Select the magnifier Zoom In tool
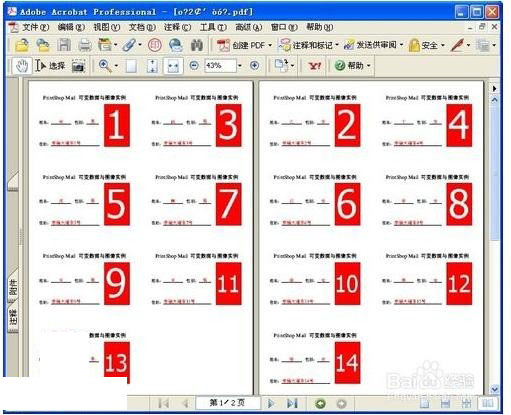 pyautogui.click(x=105, y=66)
